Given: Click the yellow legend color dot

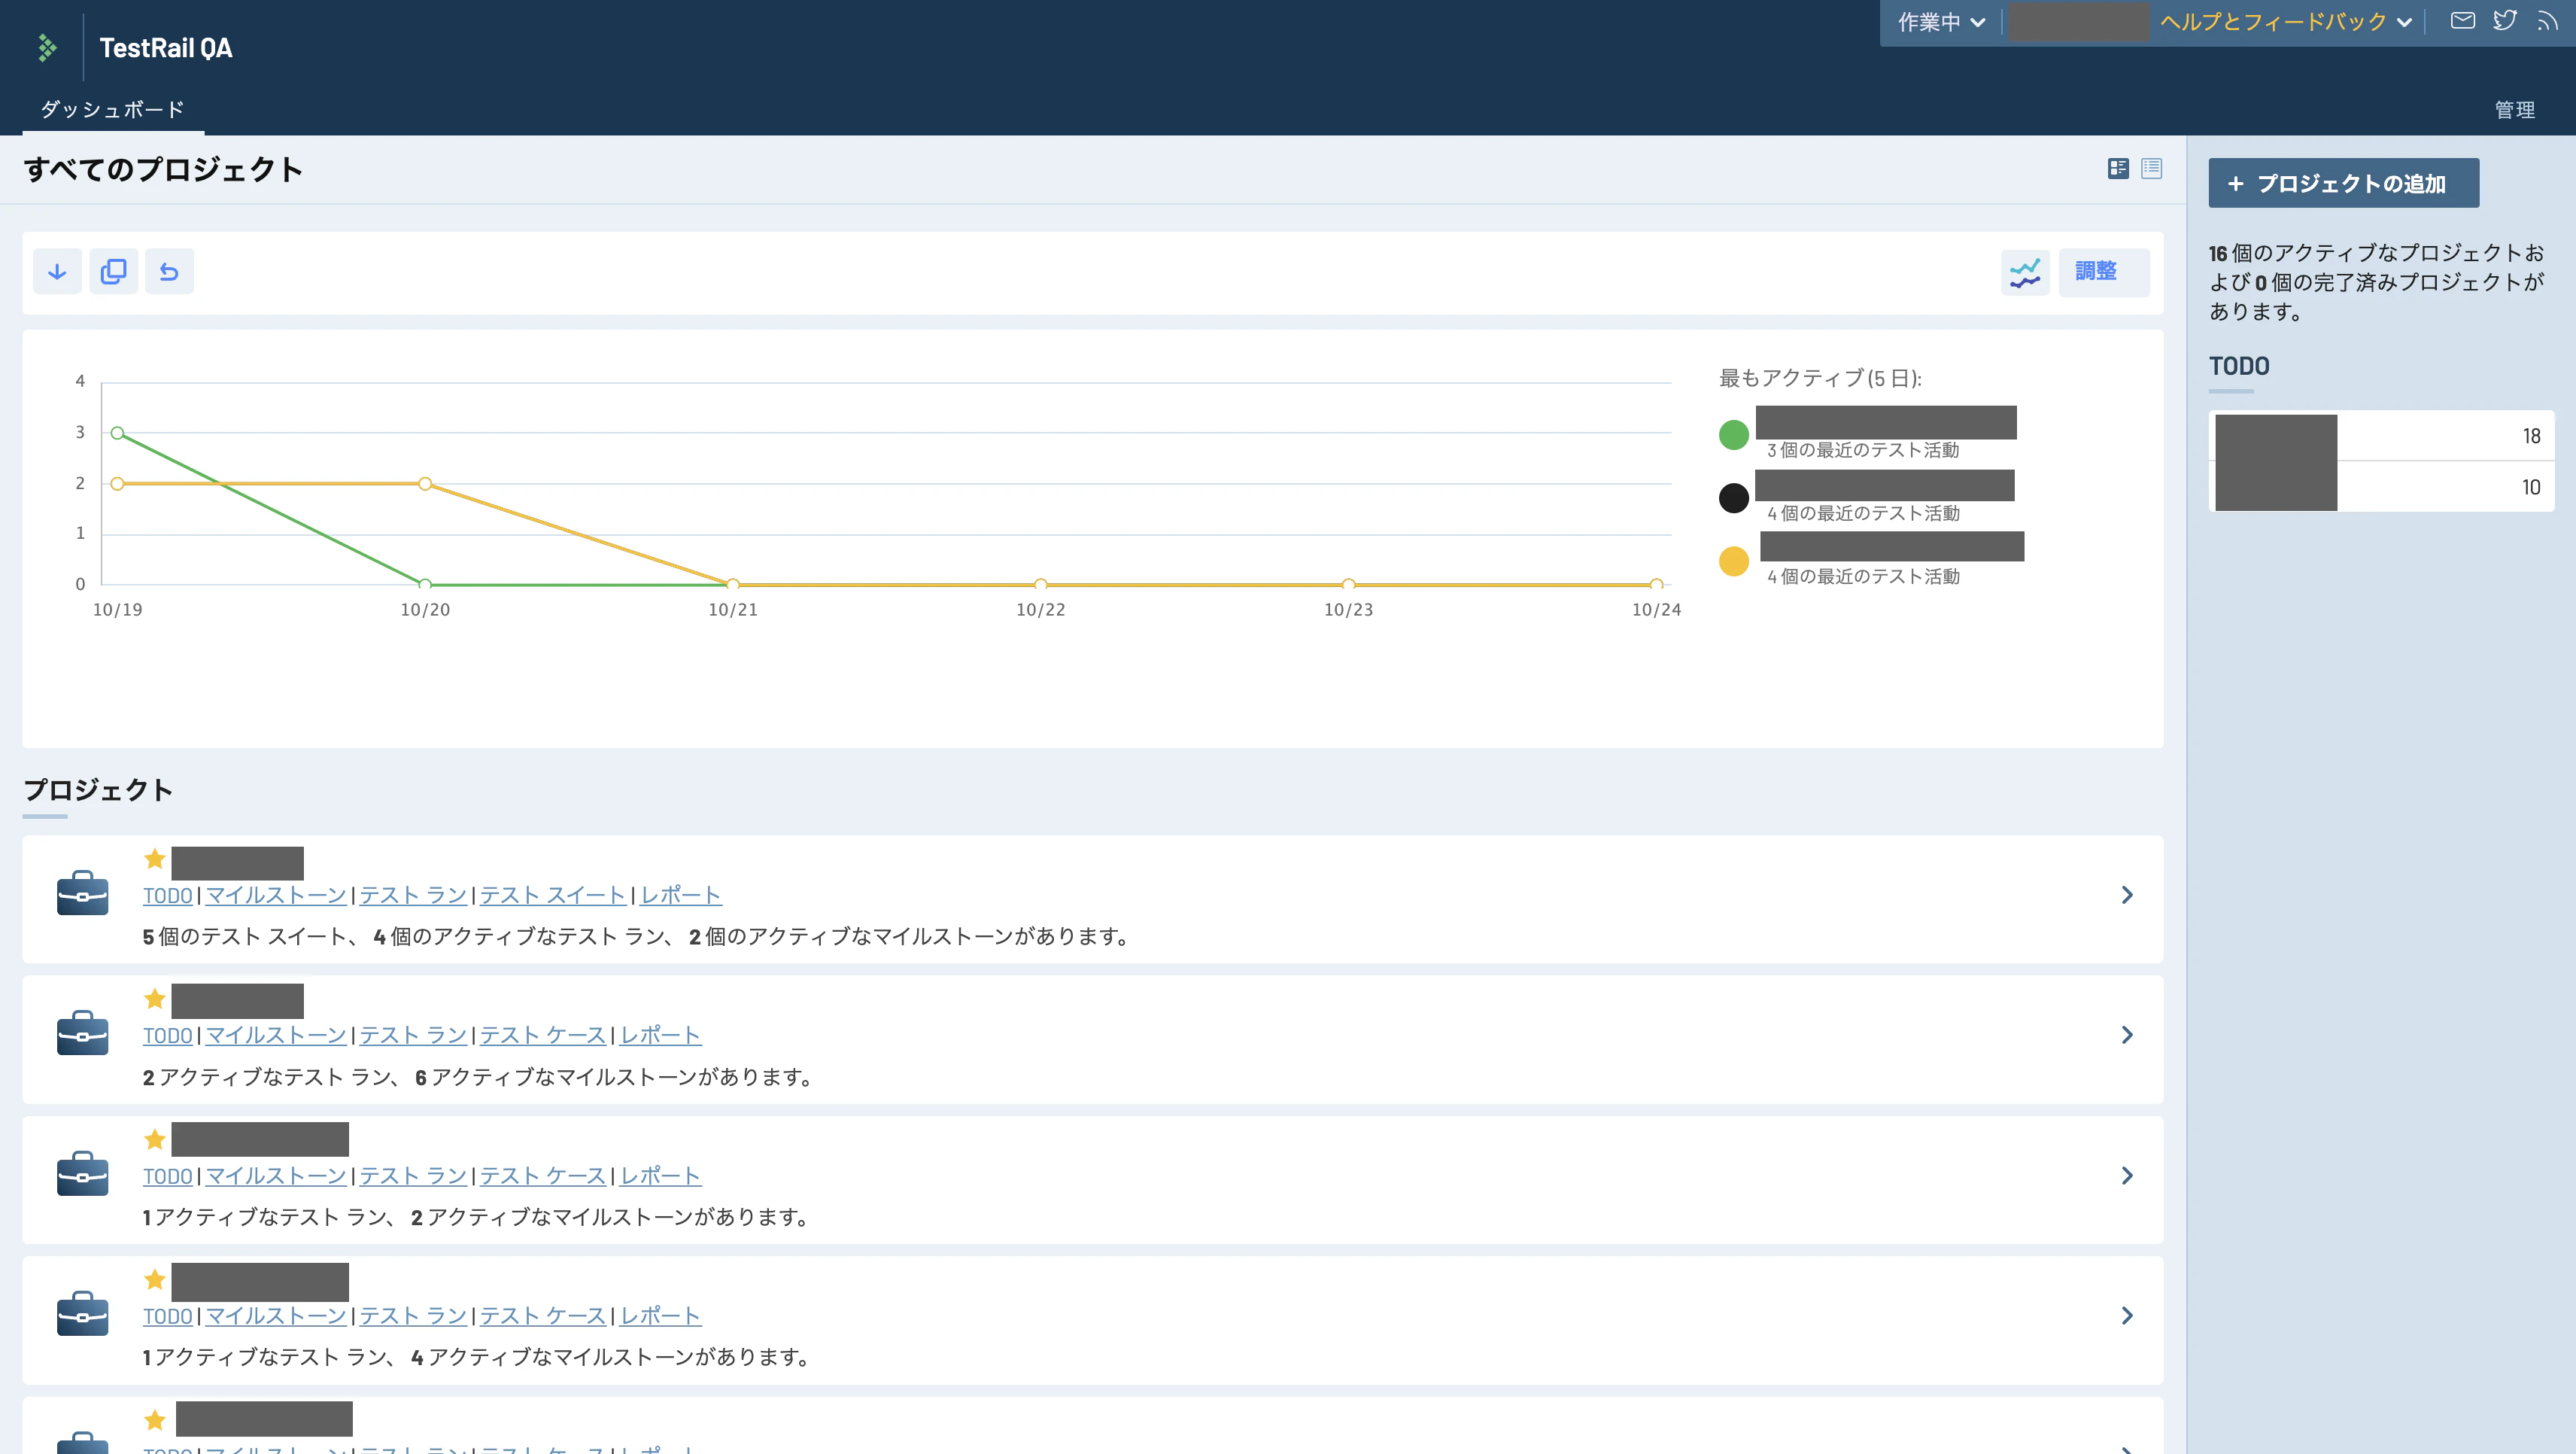Looking at the screenshot, I should (x=1733, y=561).
